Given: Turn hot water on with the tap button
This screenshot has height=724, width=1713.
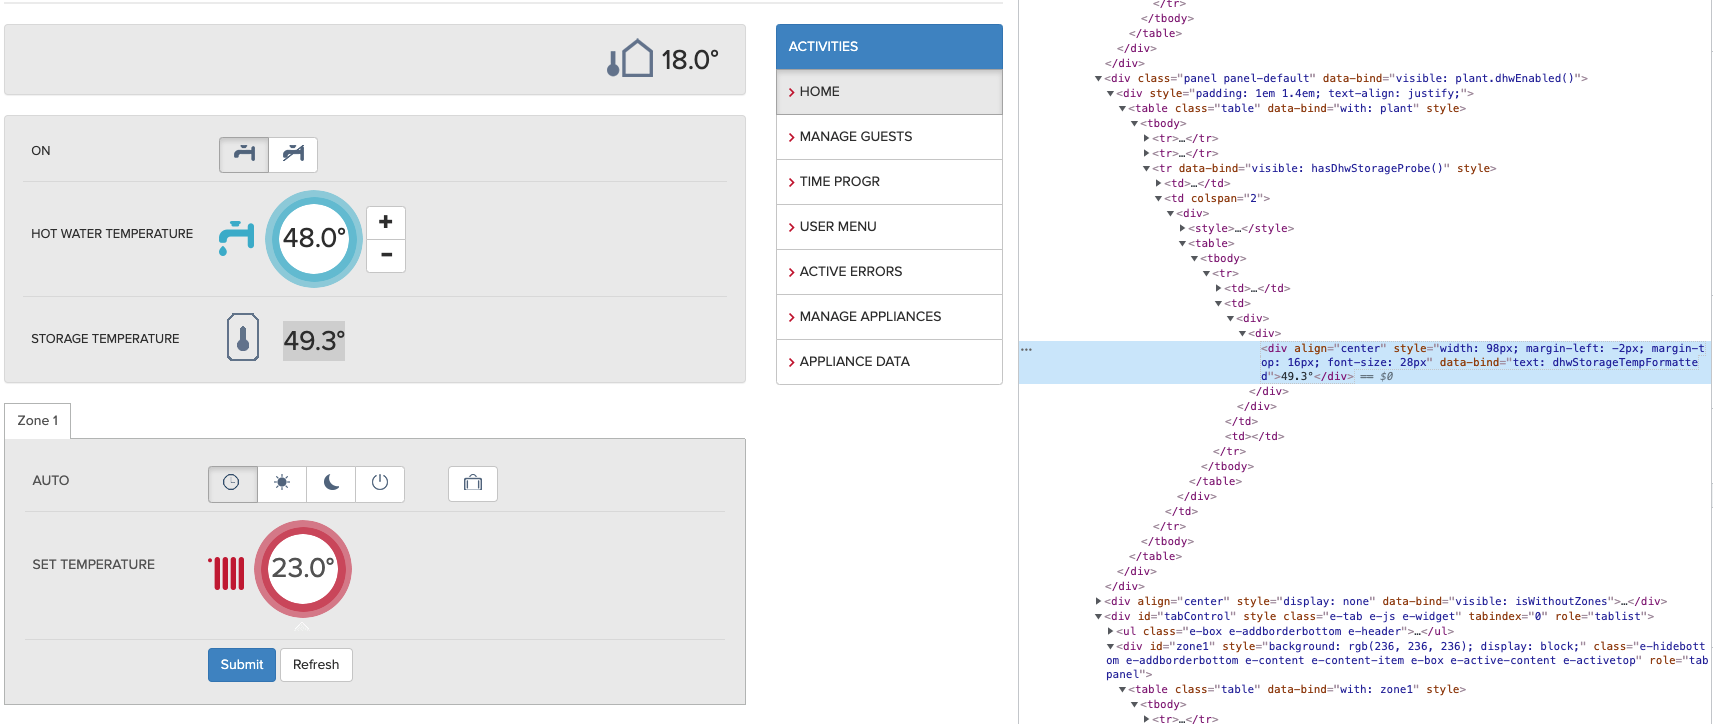Looking at the screenshot, I should (244, 154).
